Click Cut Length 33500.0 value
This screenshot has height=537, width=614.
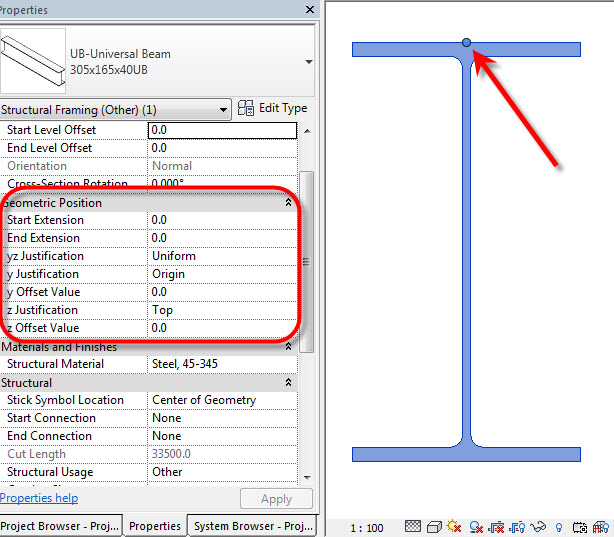[x=222, y=454]
